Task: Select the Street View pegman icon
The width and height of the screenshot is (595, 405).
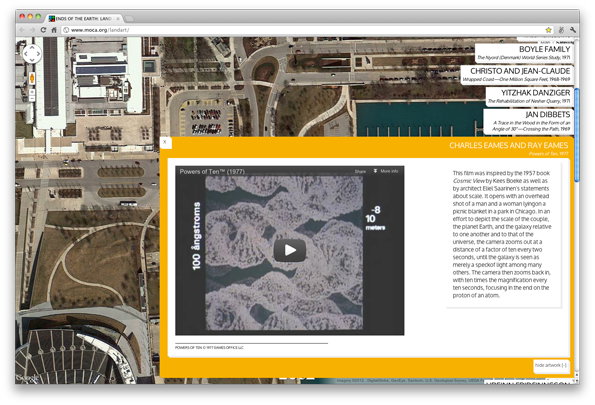Action: tap(32, 78)
